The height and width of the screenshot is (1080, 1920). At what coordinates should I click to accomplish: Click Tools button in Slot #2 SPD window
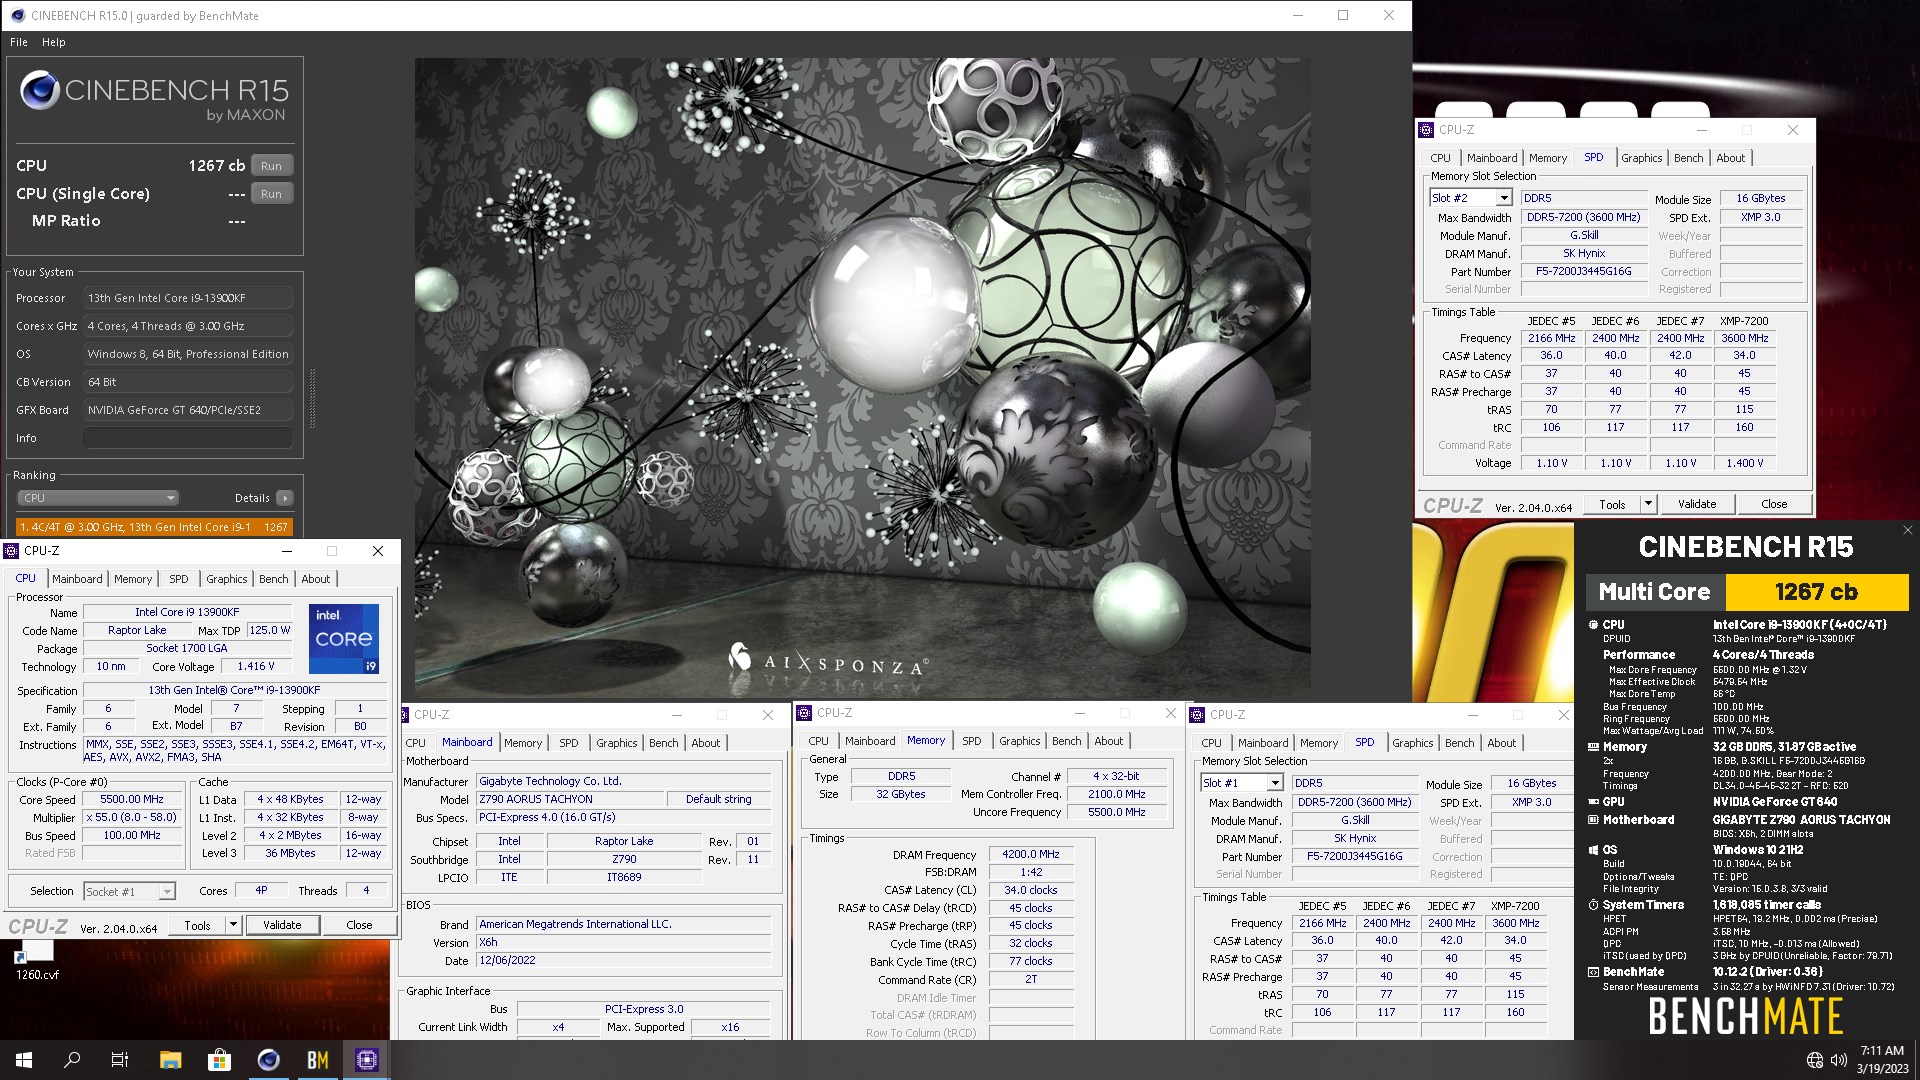click(x=1612, y=504)
